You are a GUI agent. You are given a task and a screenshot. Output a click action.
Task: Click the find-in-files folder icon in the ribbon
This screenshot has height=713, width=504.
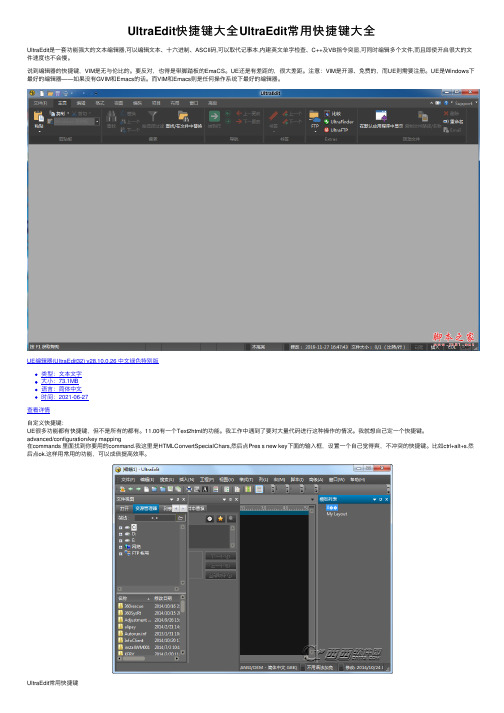(183, 116)
